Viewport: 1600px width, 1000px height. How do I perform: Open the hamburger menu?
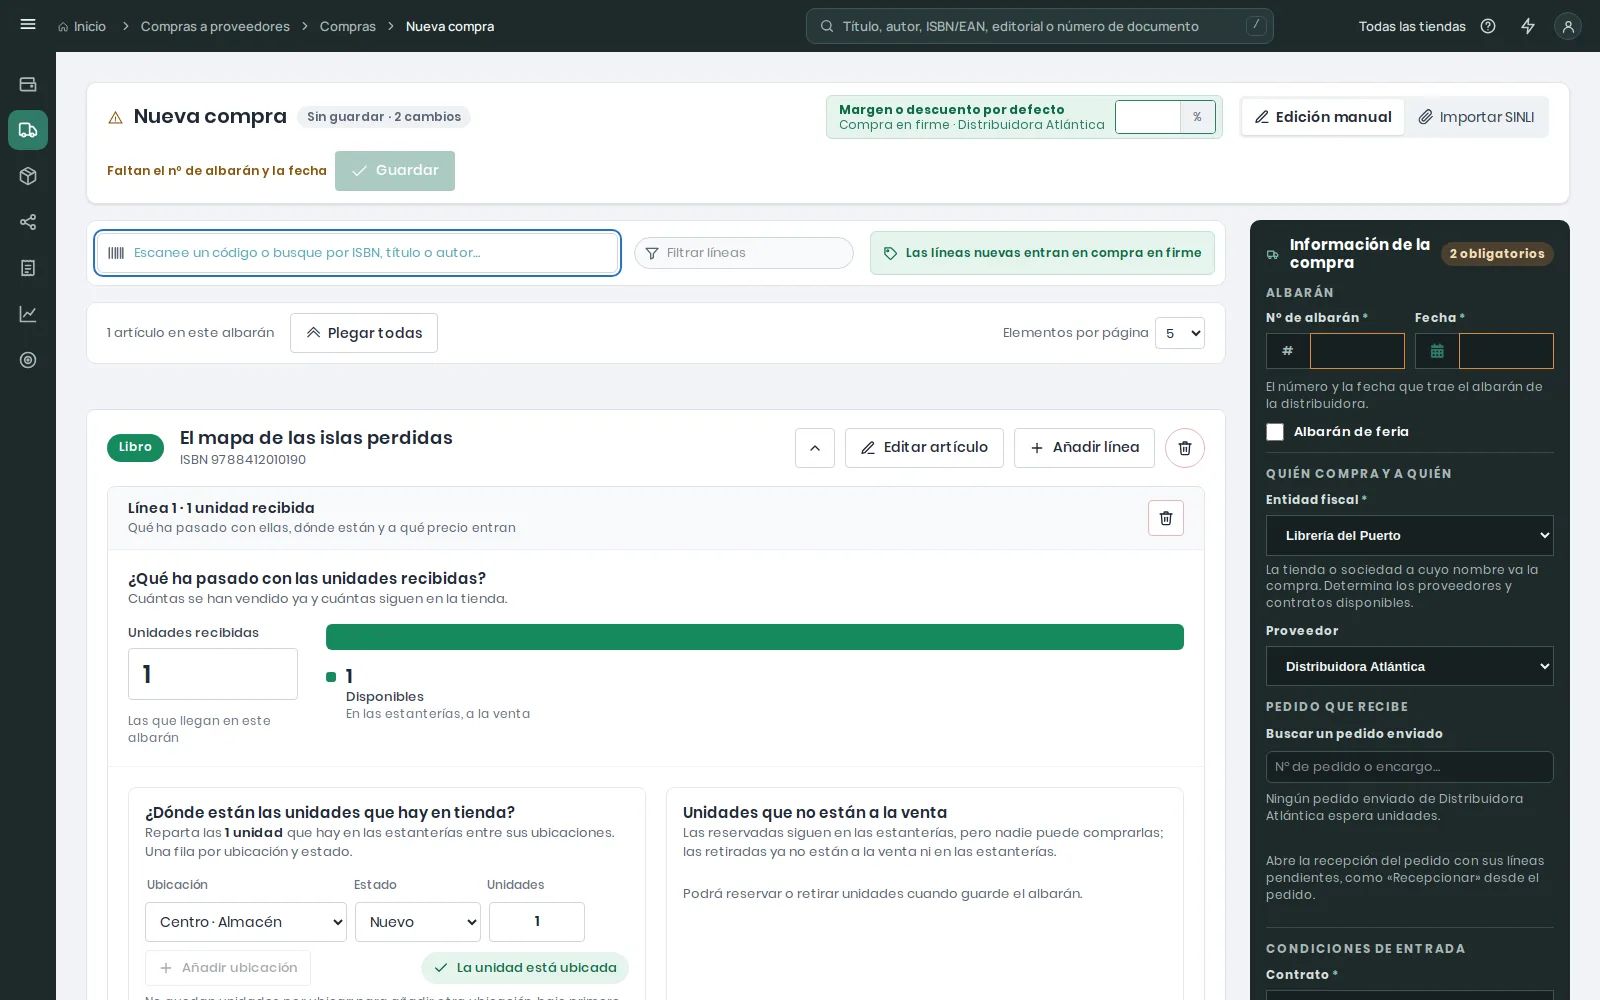(28, 25)
